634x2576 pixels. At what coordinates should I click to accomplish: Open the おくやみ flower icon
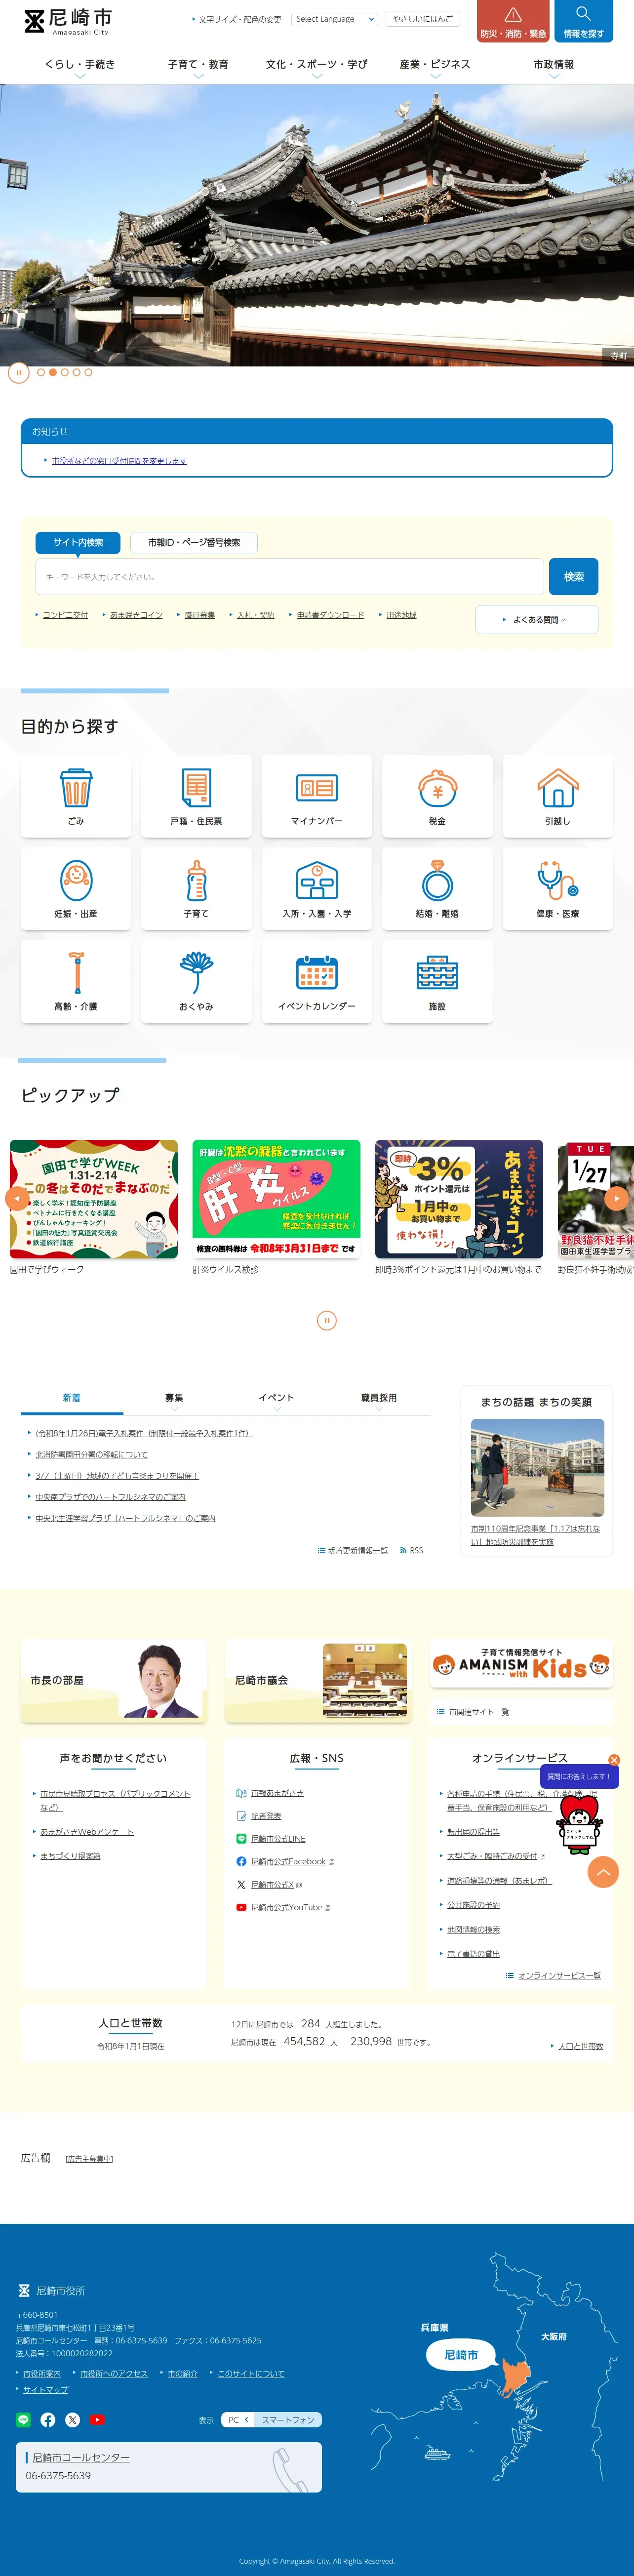click(196, 981)
